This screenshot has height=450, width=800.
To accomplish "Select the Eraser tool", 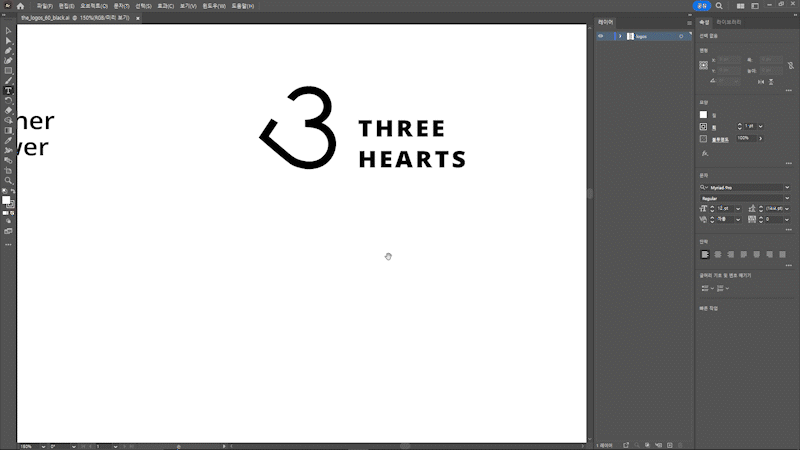I will point(8,111).
